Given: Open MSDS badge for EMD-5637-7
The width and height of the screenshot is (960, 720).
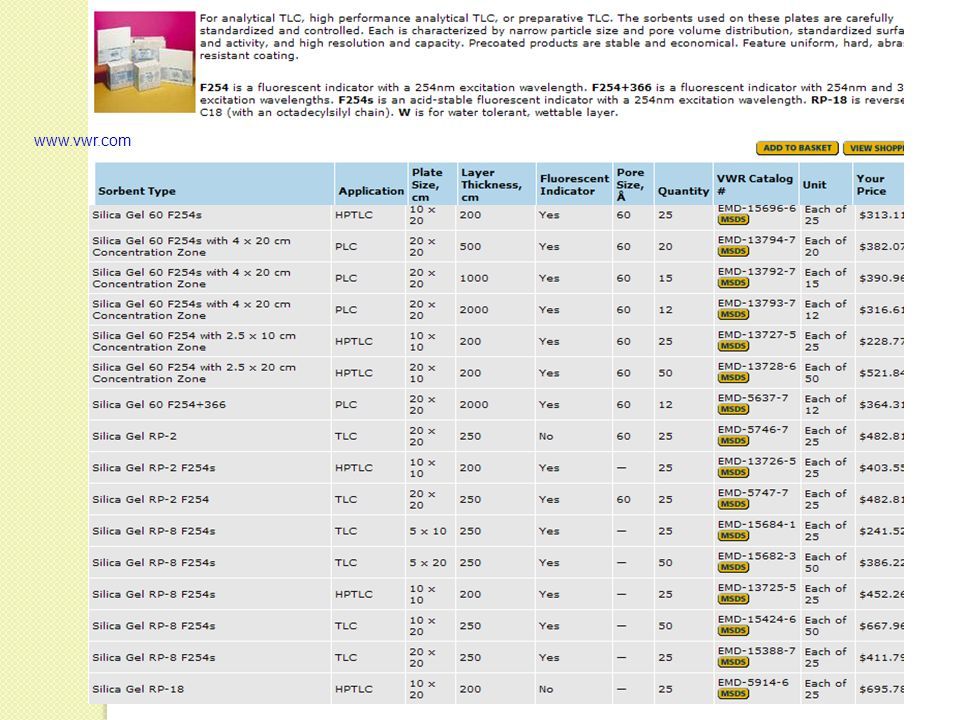Looking at the screenshot, I should (733, 410).
